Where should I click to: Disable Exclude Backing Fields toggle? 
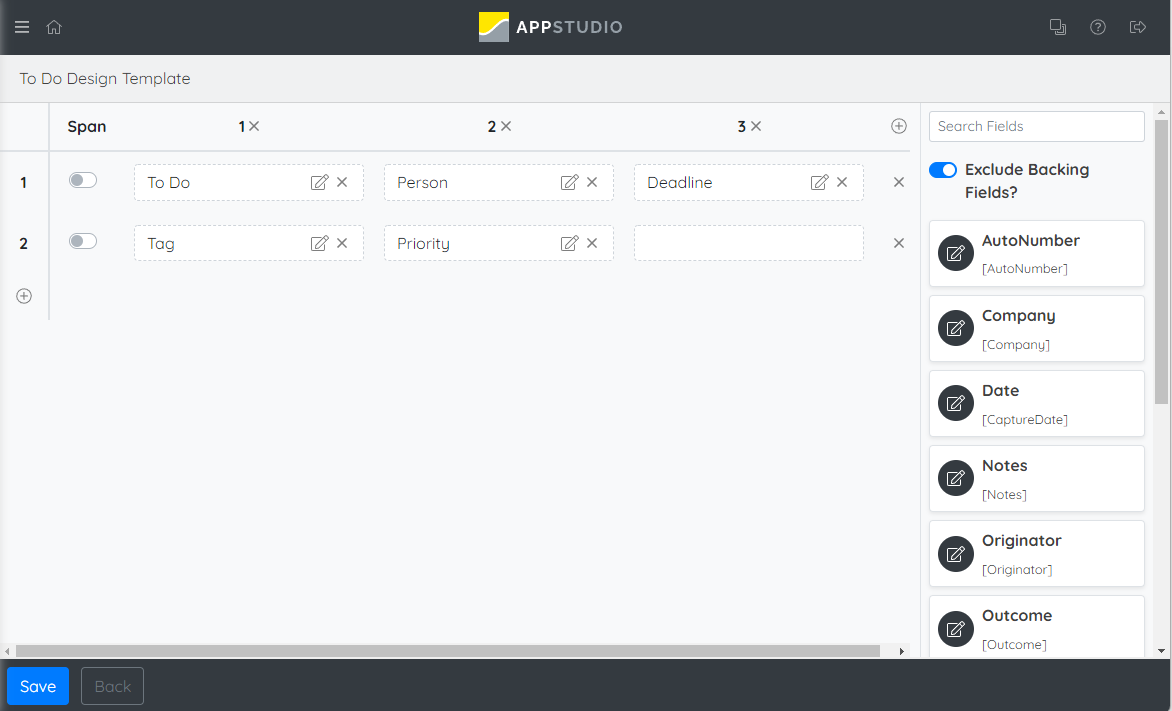pos(943,170)
